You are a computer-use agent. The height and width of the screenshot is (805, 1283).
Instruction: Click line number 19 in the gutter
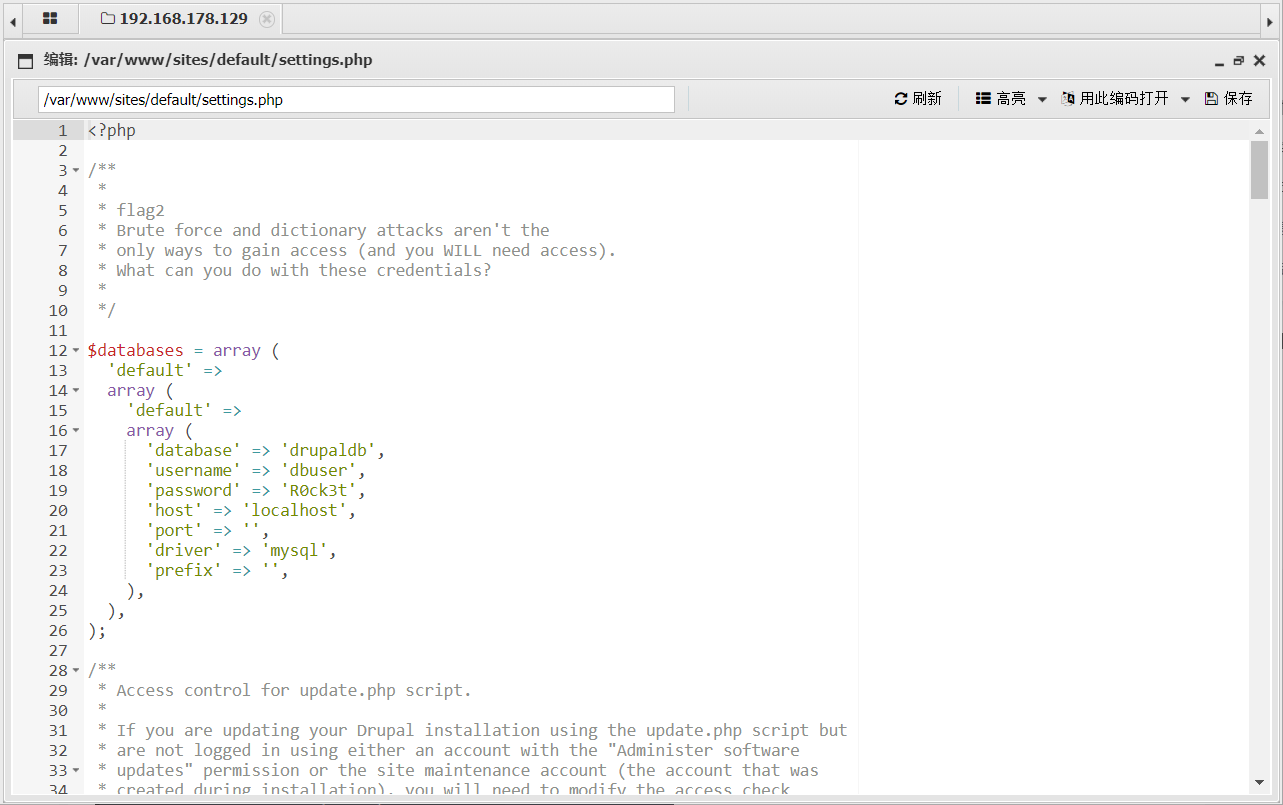(x=58, y=490)
